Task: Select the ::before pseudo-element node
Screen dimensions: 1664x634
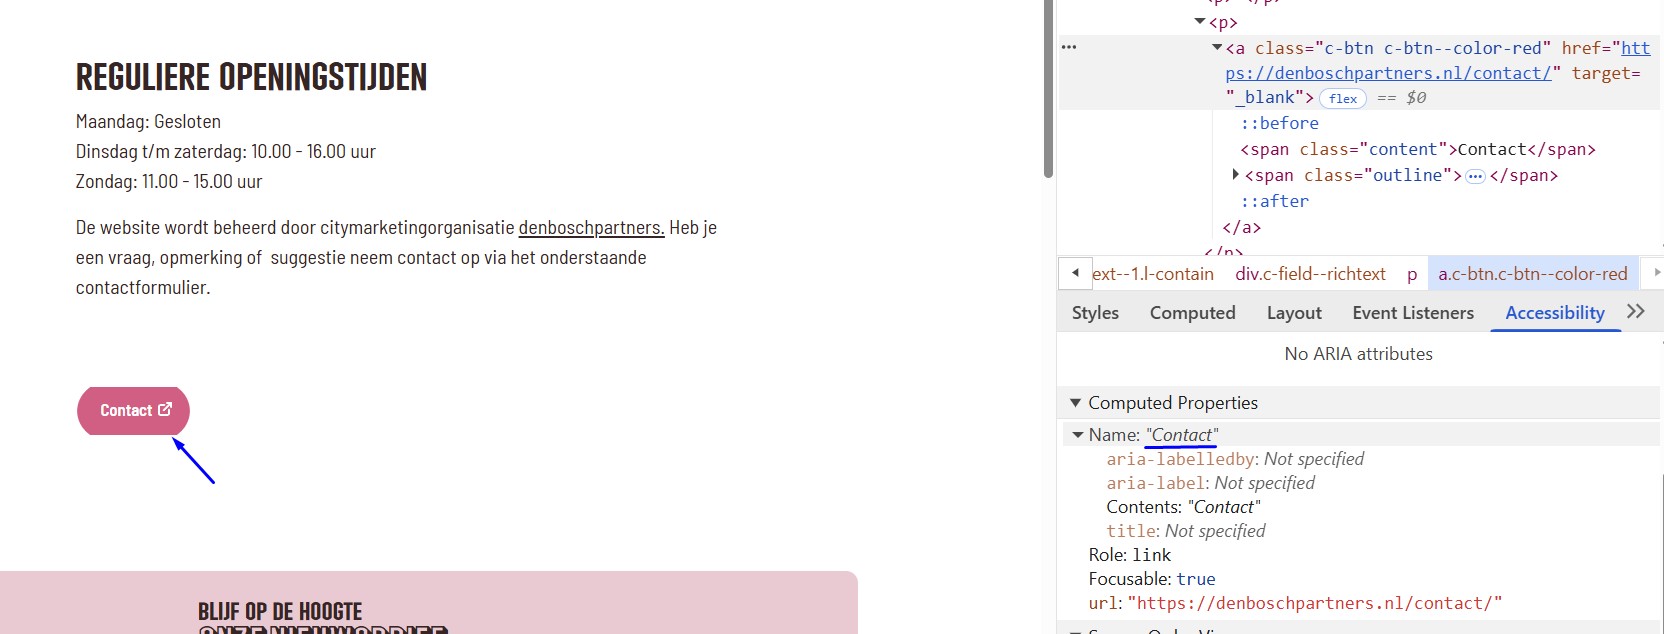Action: (1279, 123)
